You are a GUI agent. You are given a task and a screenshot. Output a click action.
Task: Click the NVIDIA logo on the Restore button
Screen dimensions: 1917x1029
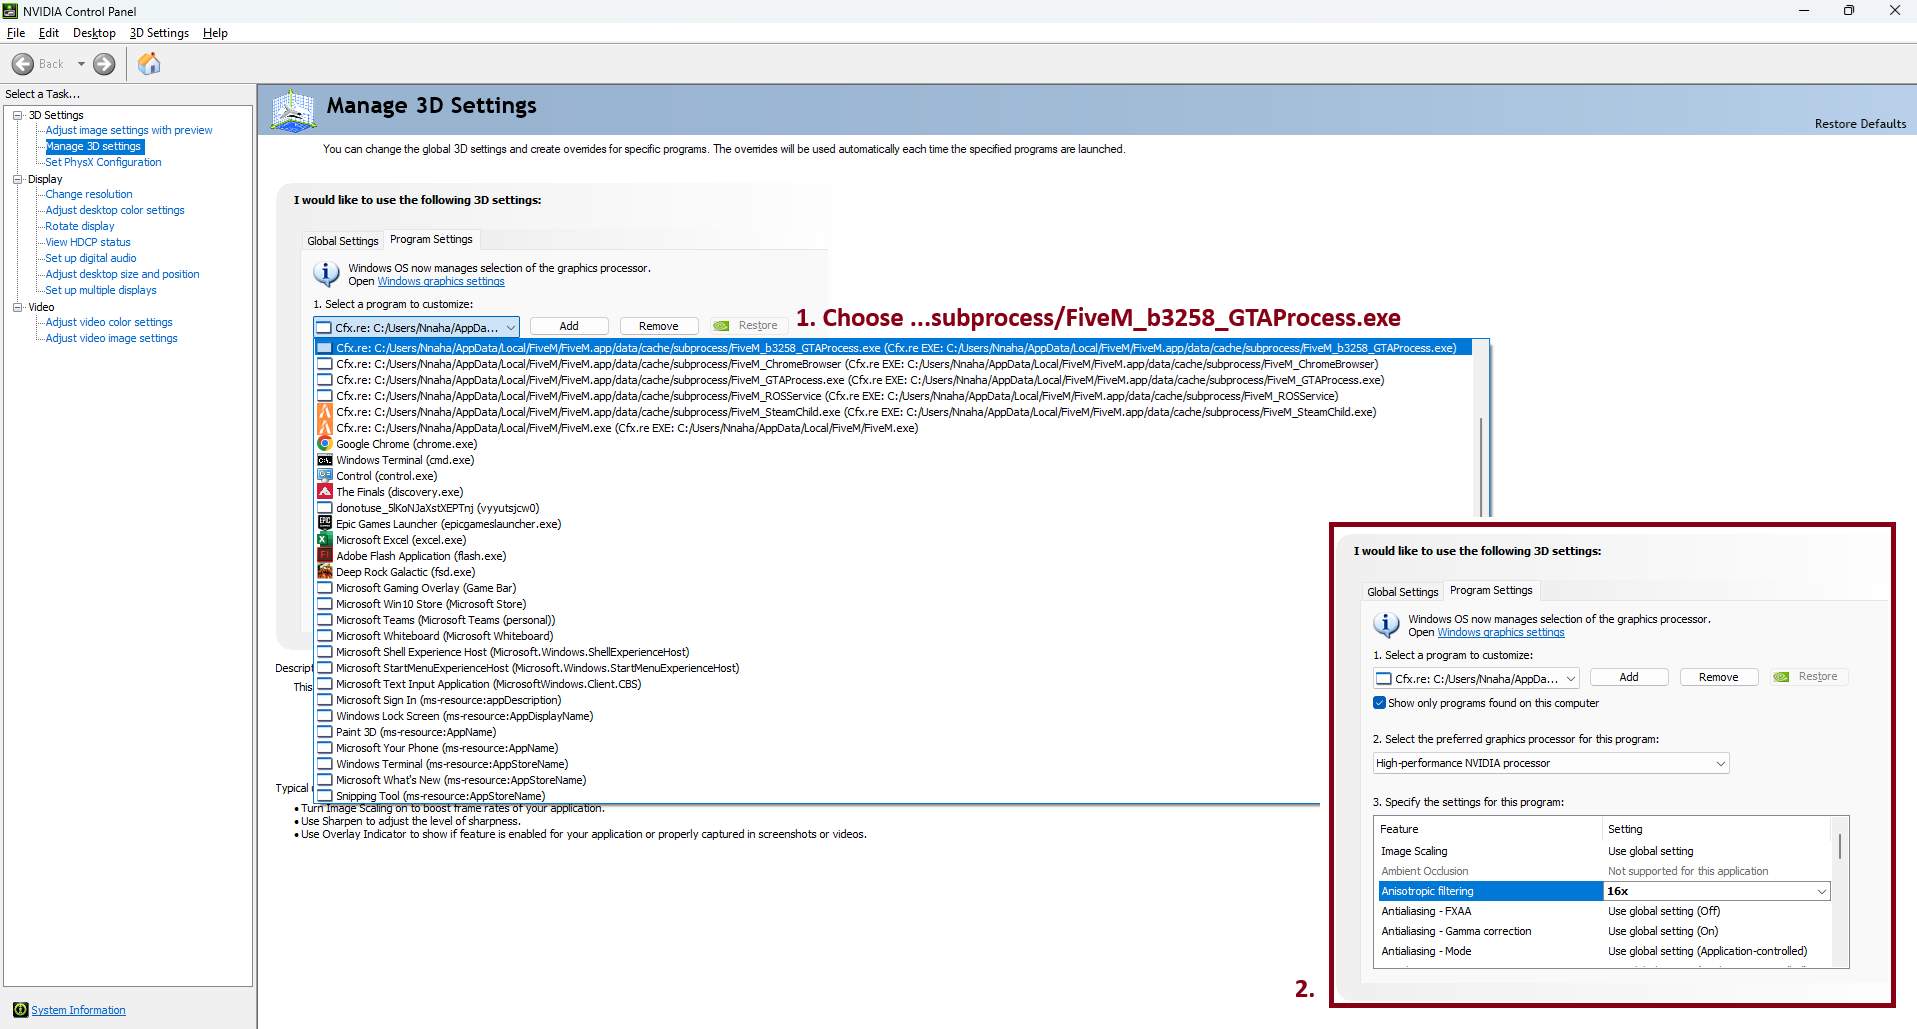[x=722, y=325]
